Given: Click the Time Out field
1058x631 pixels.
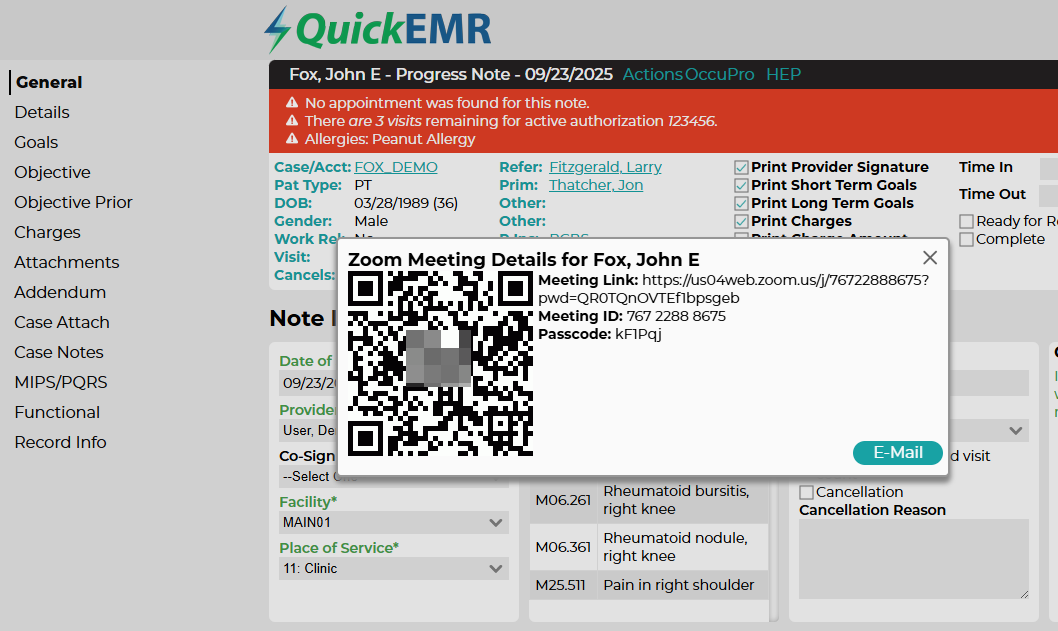Looking at the screenshot, I should [1049, 195].
